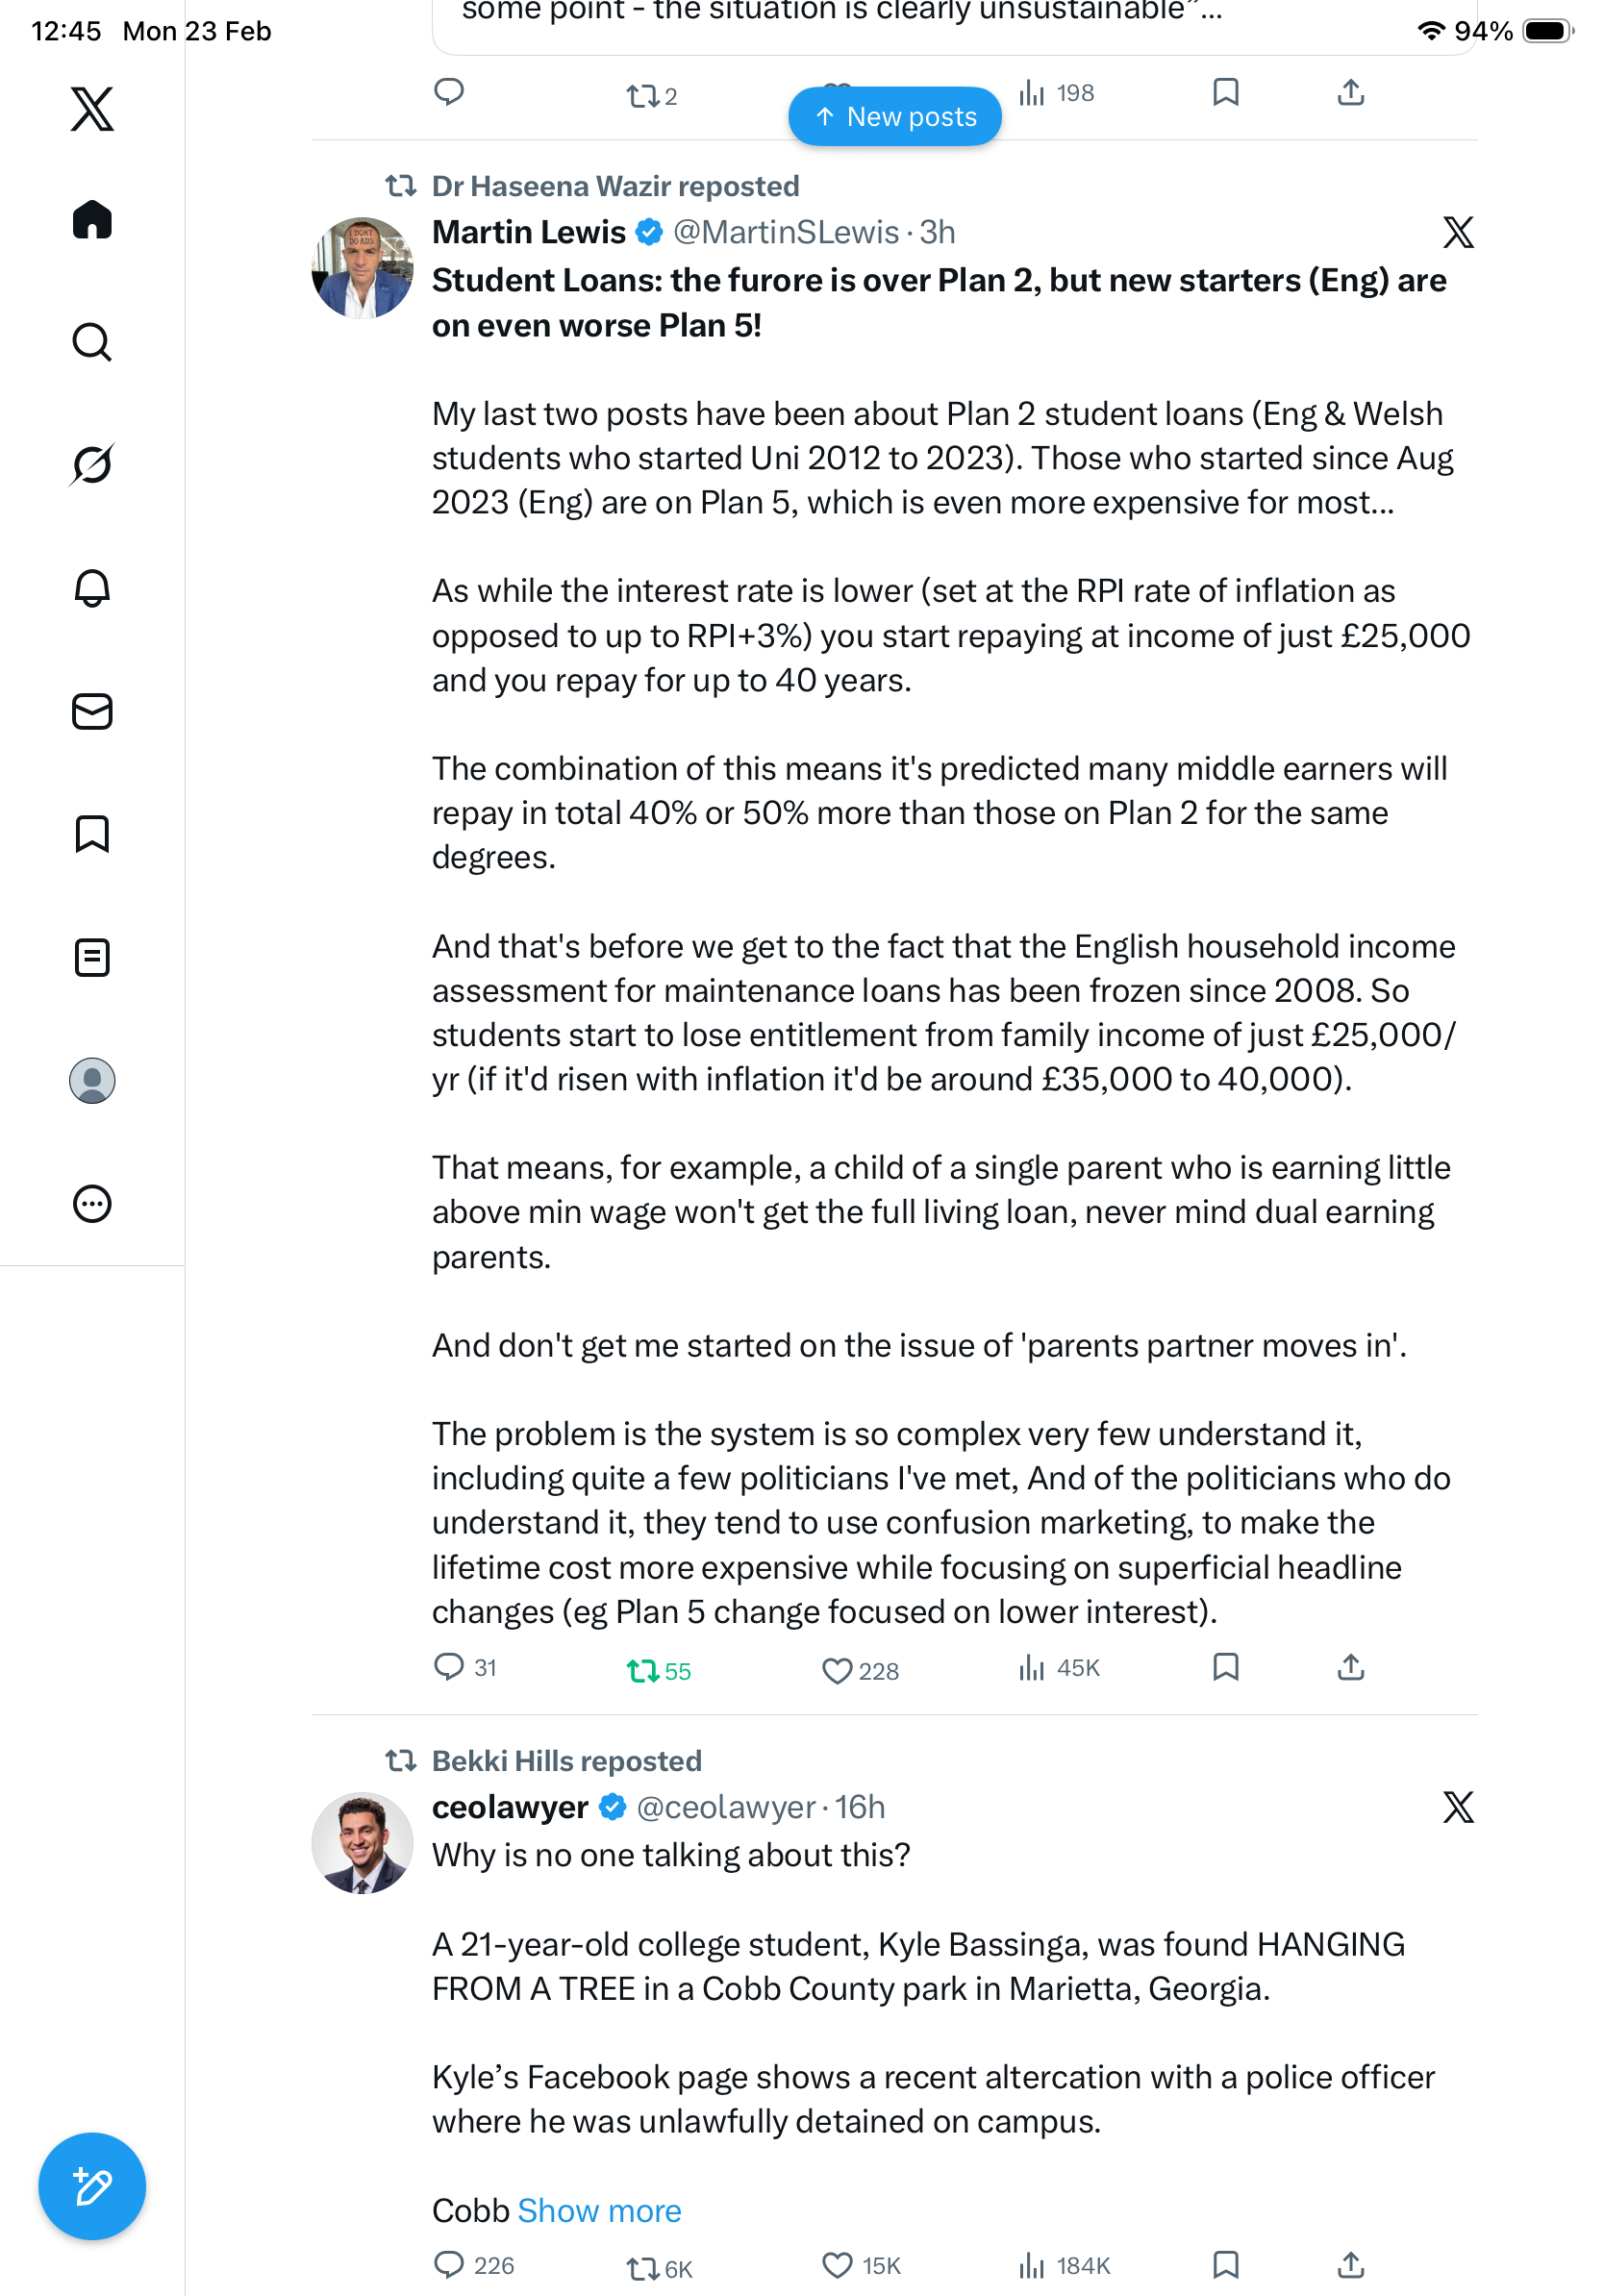Open Grok from the sidebar
1604x2296 pixels.
point(92,465)
